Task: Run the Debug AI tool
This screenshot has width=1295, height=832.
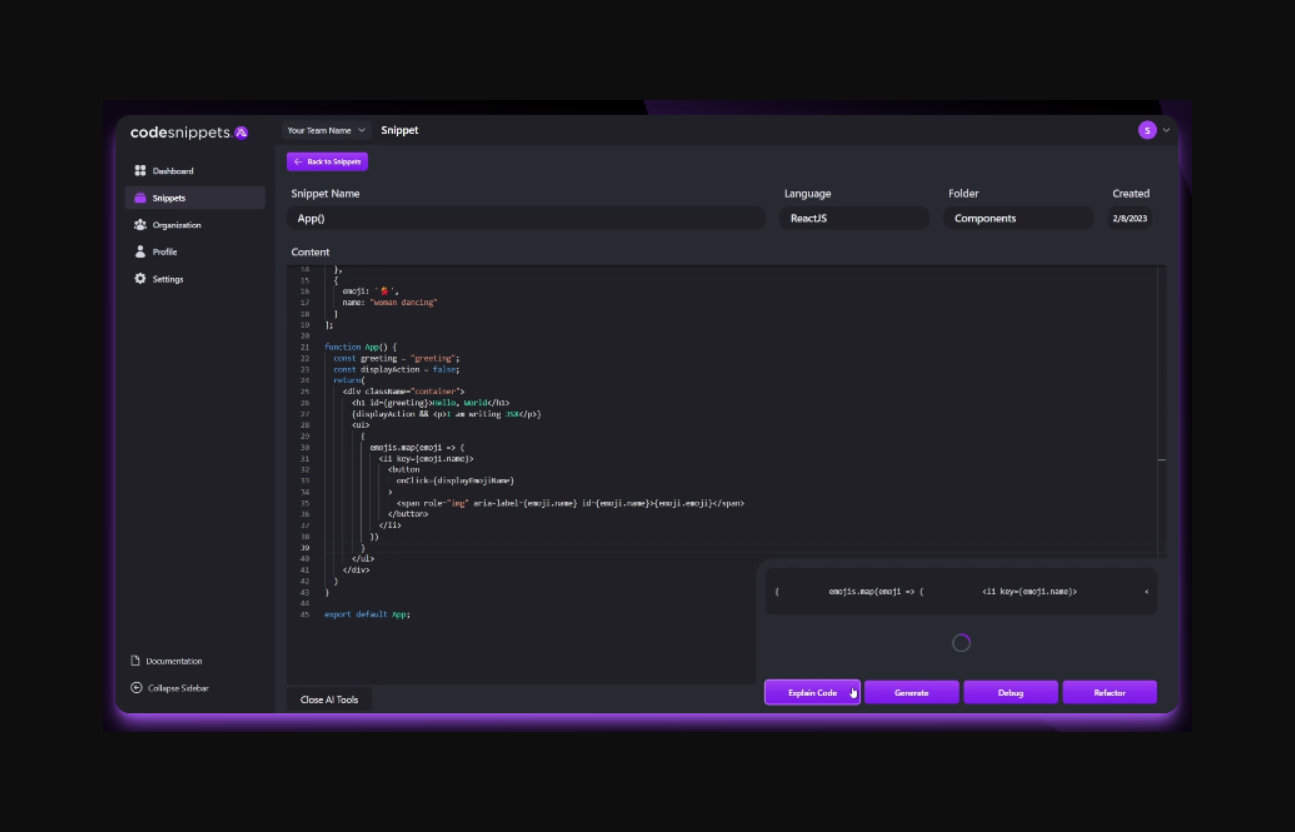Action: click(x=1010, y=692)
